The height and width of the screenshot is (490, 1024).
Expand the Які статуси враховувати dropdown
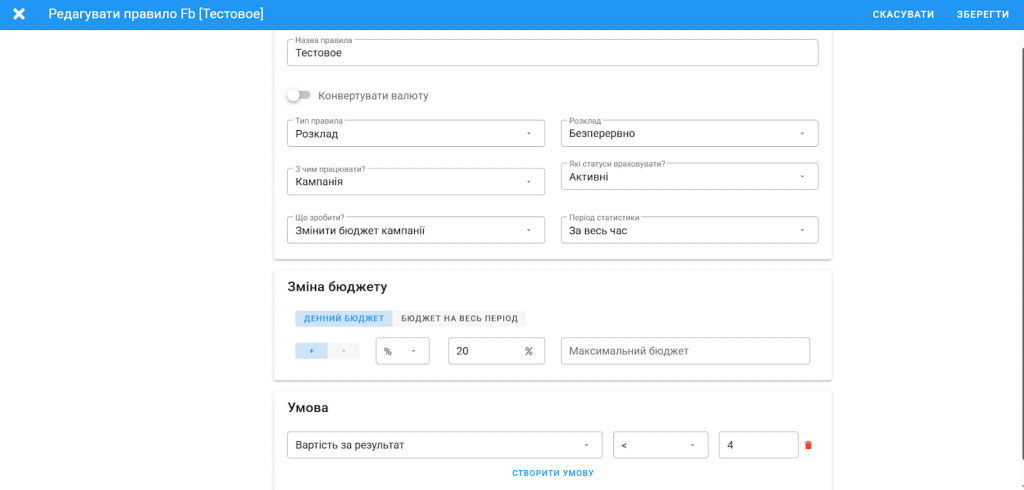coord(689,177)
